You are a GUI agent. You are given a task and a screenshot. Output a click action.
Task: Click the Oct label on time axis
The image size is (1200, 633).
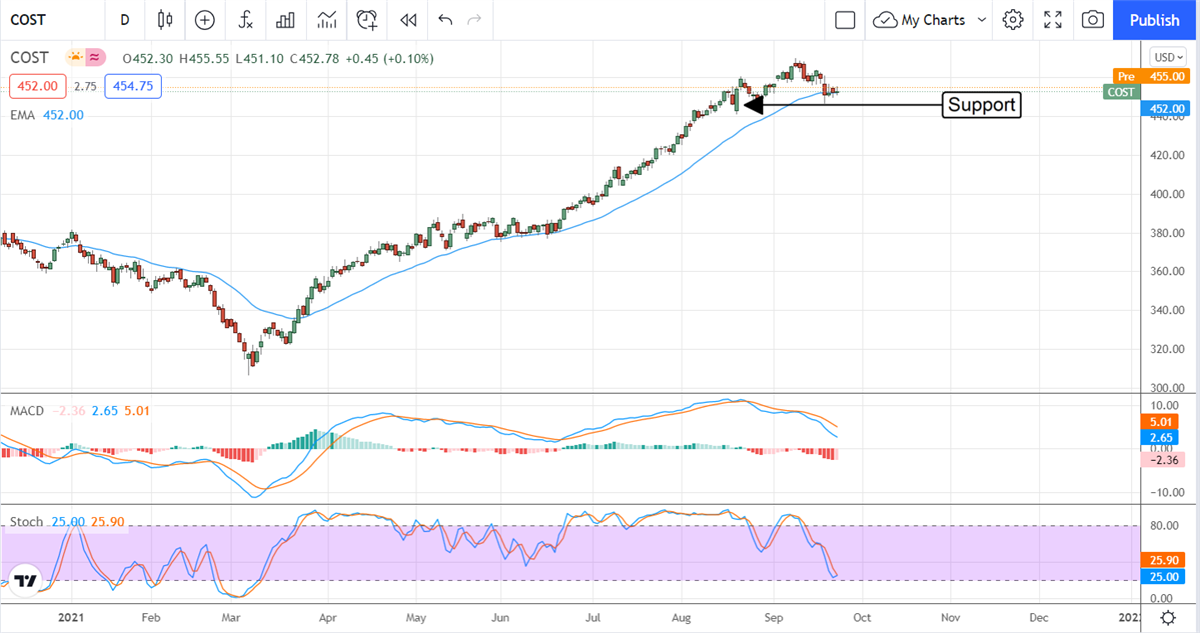point(862,619)
